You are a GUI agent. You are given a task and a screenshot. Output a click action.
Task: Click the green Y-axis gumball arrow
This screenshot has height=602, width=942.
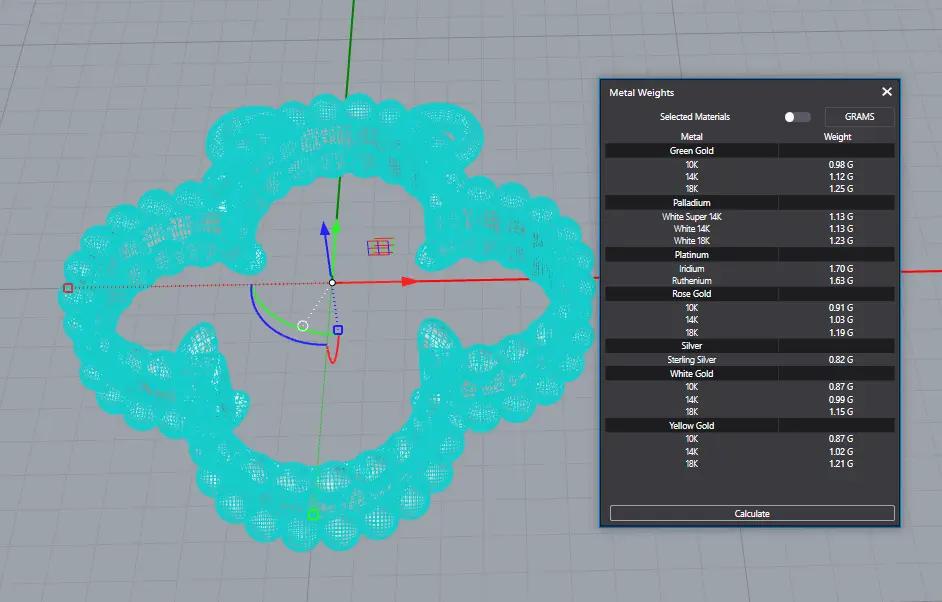pyautogui.click(x=336, y=227)
